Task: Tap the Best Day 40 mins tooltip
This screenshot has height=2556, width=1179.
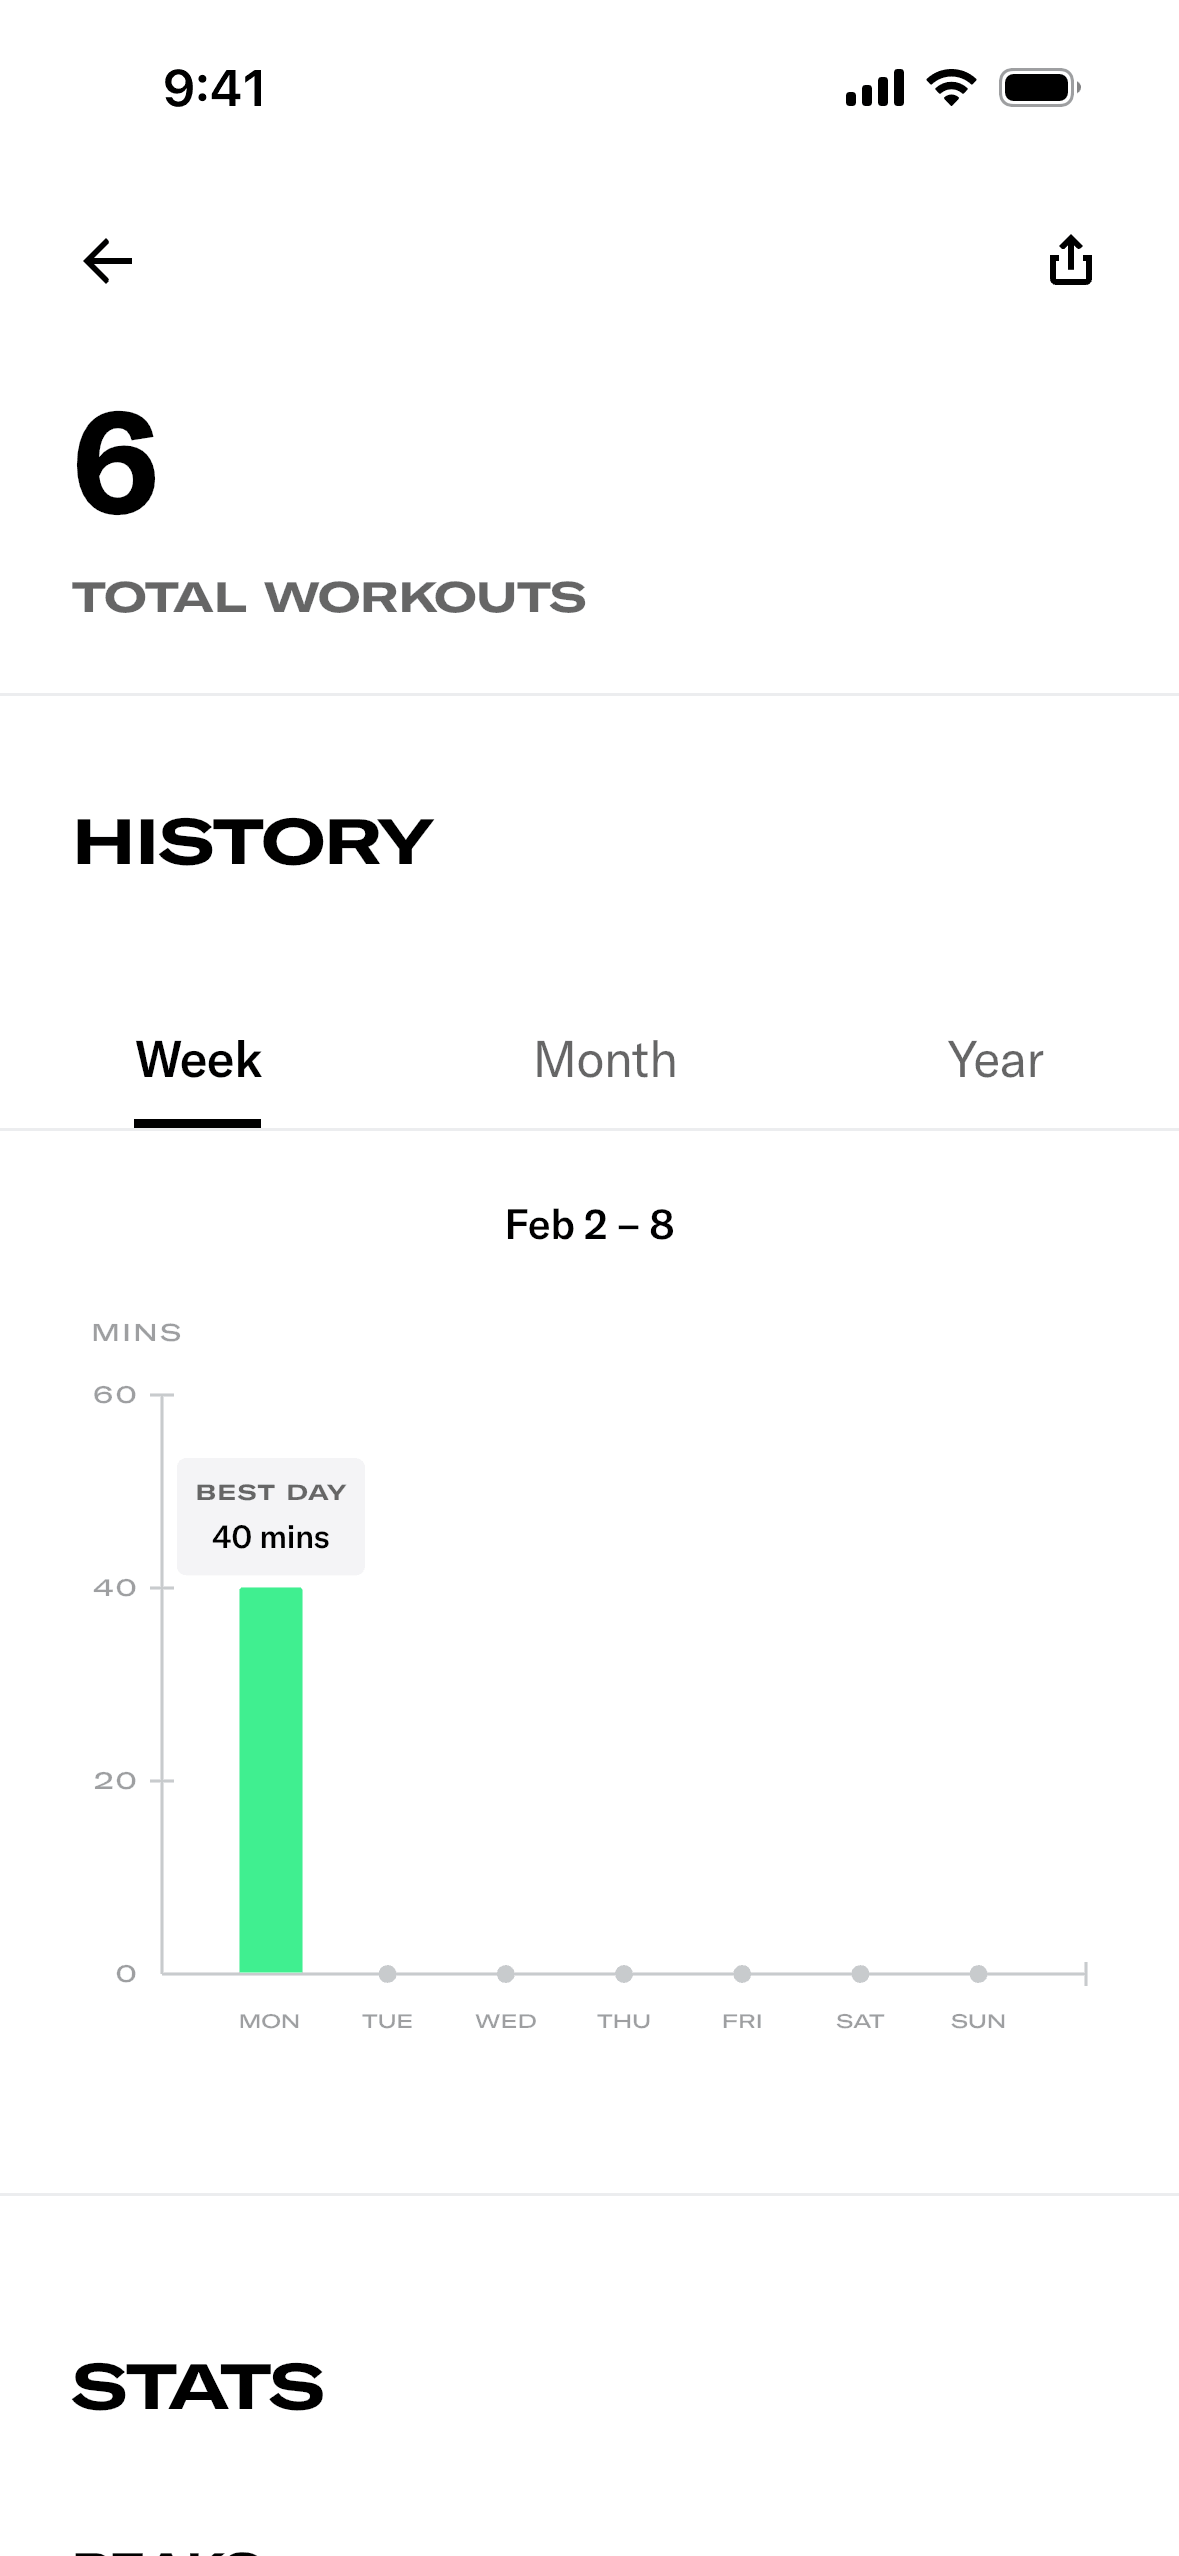Action: tap(271, 1516)
